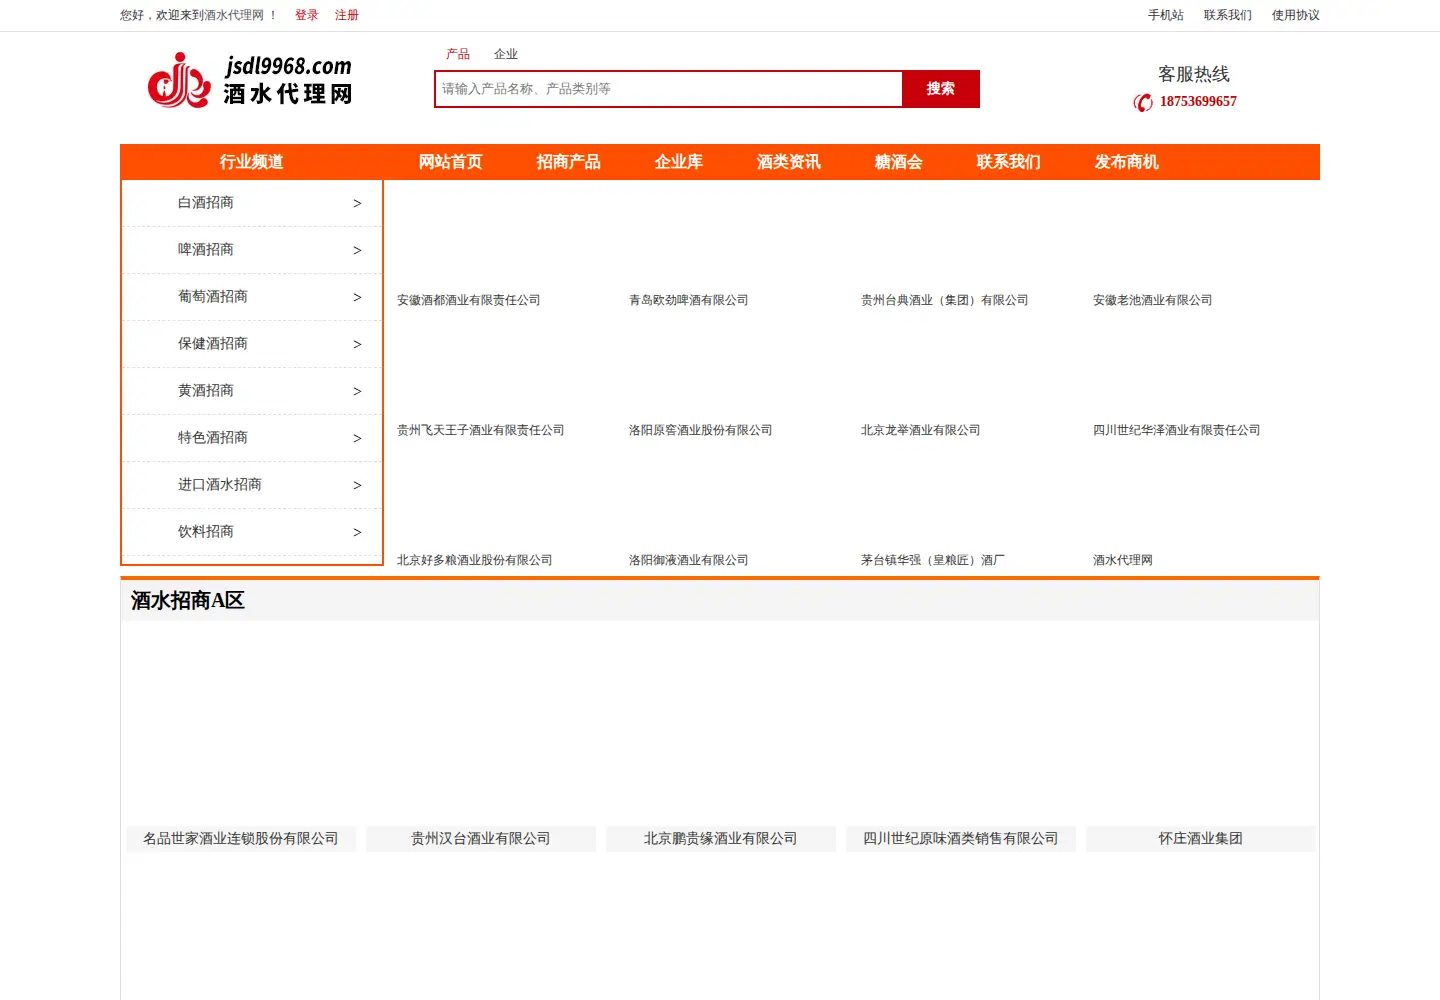Open 酒类资讯 in navigation bar
Screen dimensions: 1440x1000
tap(788, 162)
